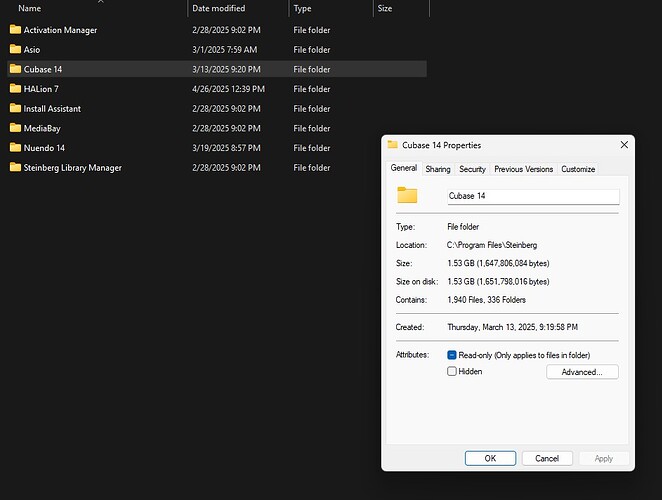
Task: Click the Nuendo 14 folder icon
Action: point(15,147)
